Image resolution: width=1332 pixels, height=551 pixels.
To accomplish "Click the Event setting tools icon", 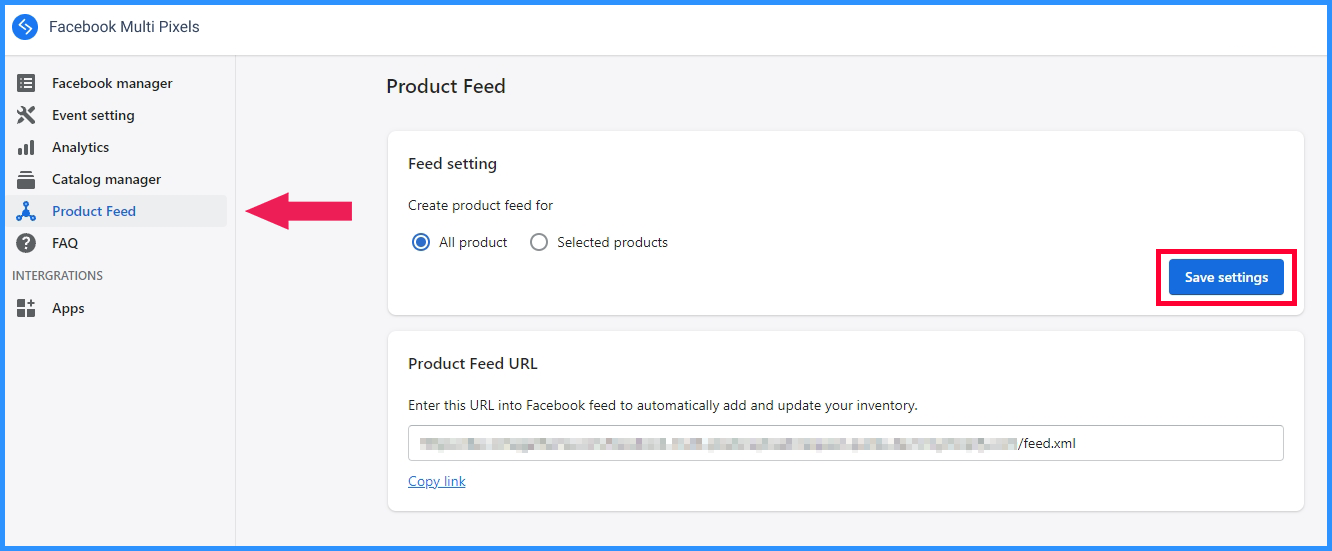I will (26, 115).
